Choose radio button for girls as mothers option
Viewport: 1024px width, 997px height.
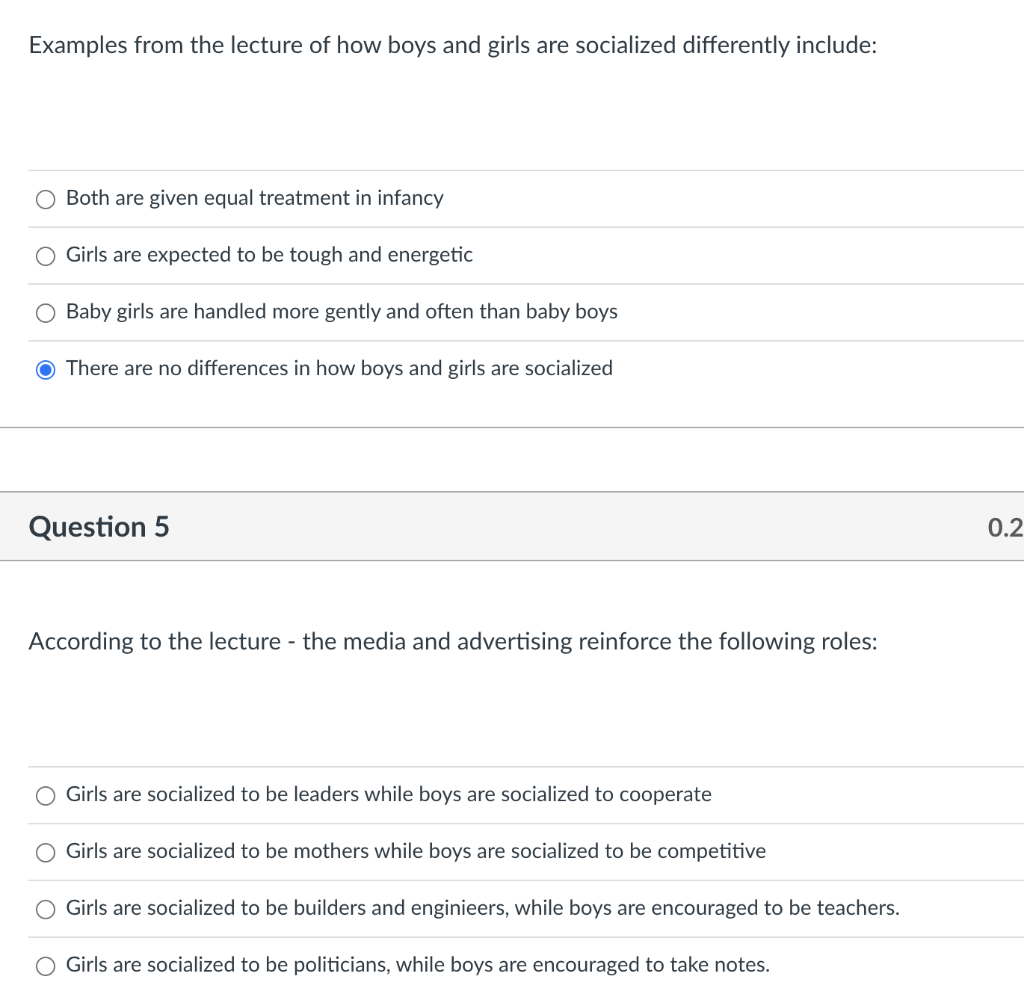click(45, 853)
